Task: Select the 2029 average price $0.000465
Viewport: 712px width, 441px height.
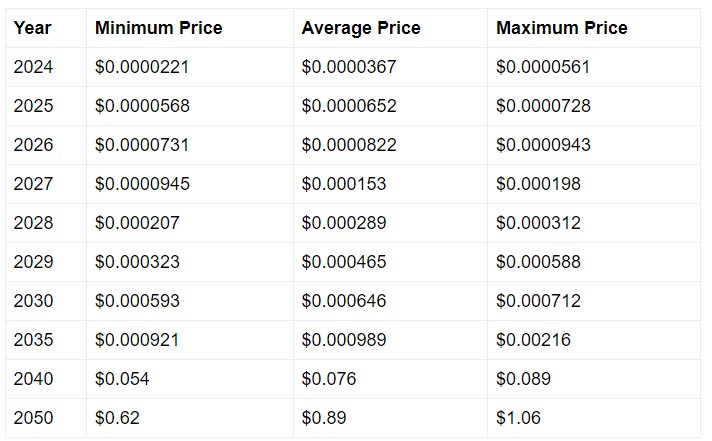Action: tap(344, 262)
